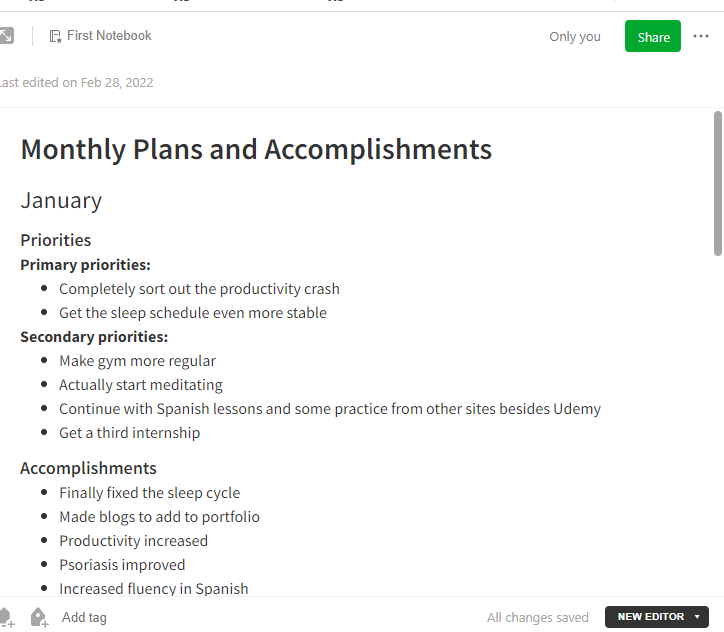Click the All changes saved status
This screenshot has width=724, height=632.
537,617
